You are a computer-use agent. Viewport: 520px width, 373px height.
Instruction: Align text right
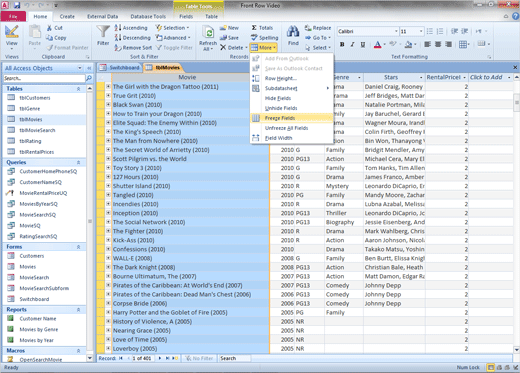pyautogui.click(x=449, y=44)
